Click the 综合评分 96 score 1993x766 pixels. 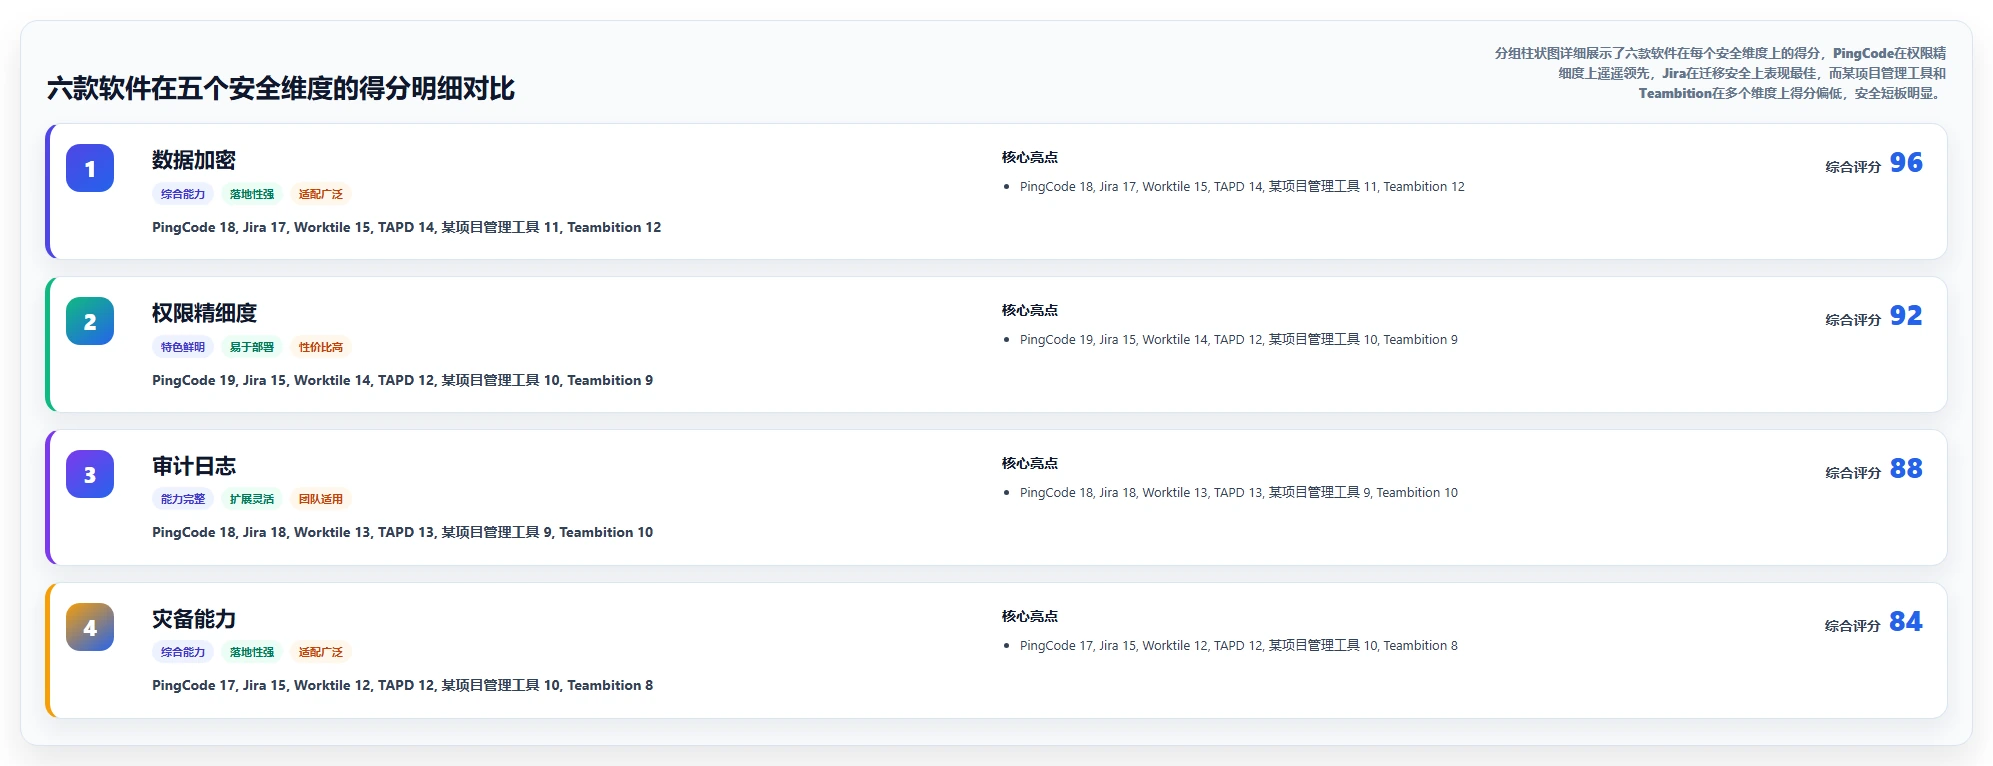coord(1874,163)
